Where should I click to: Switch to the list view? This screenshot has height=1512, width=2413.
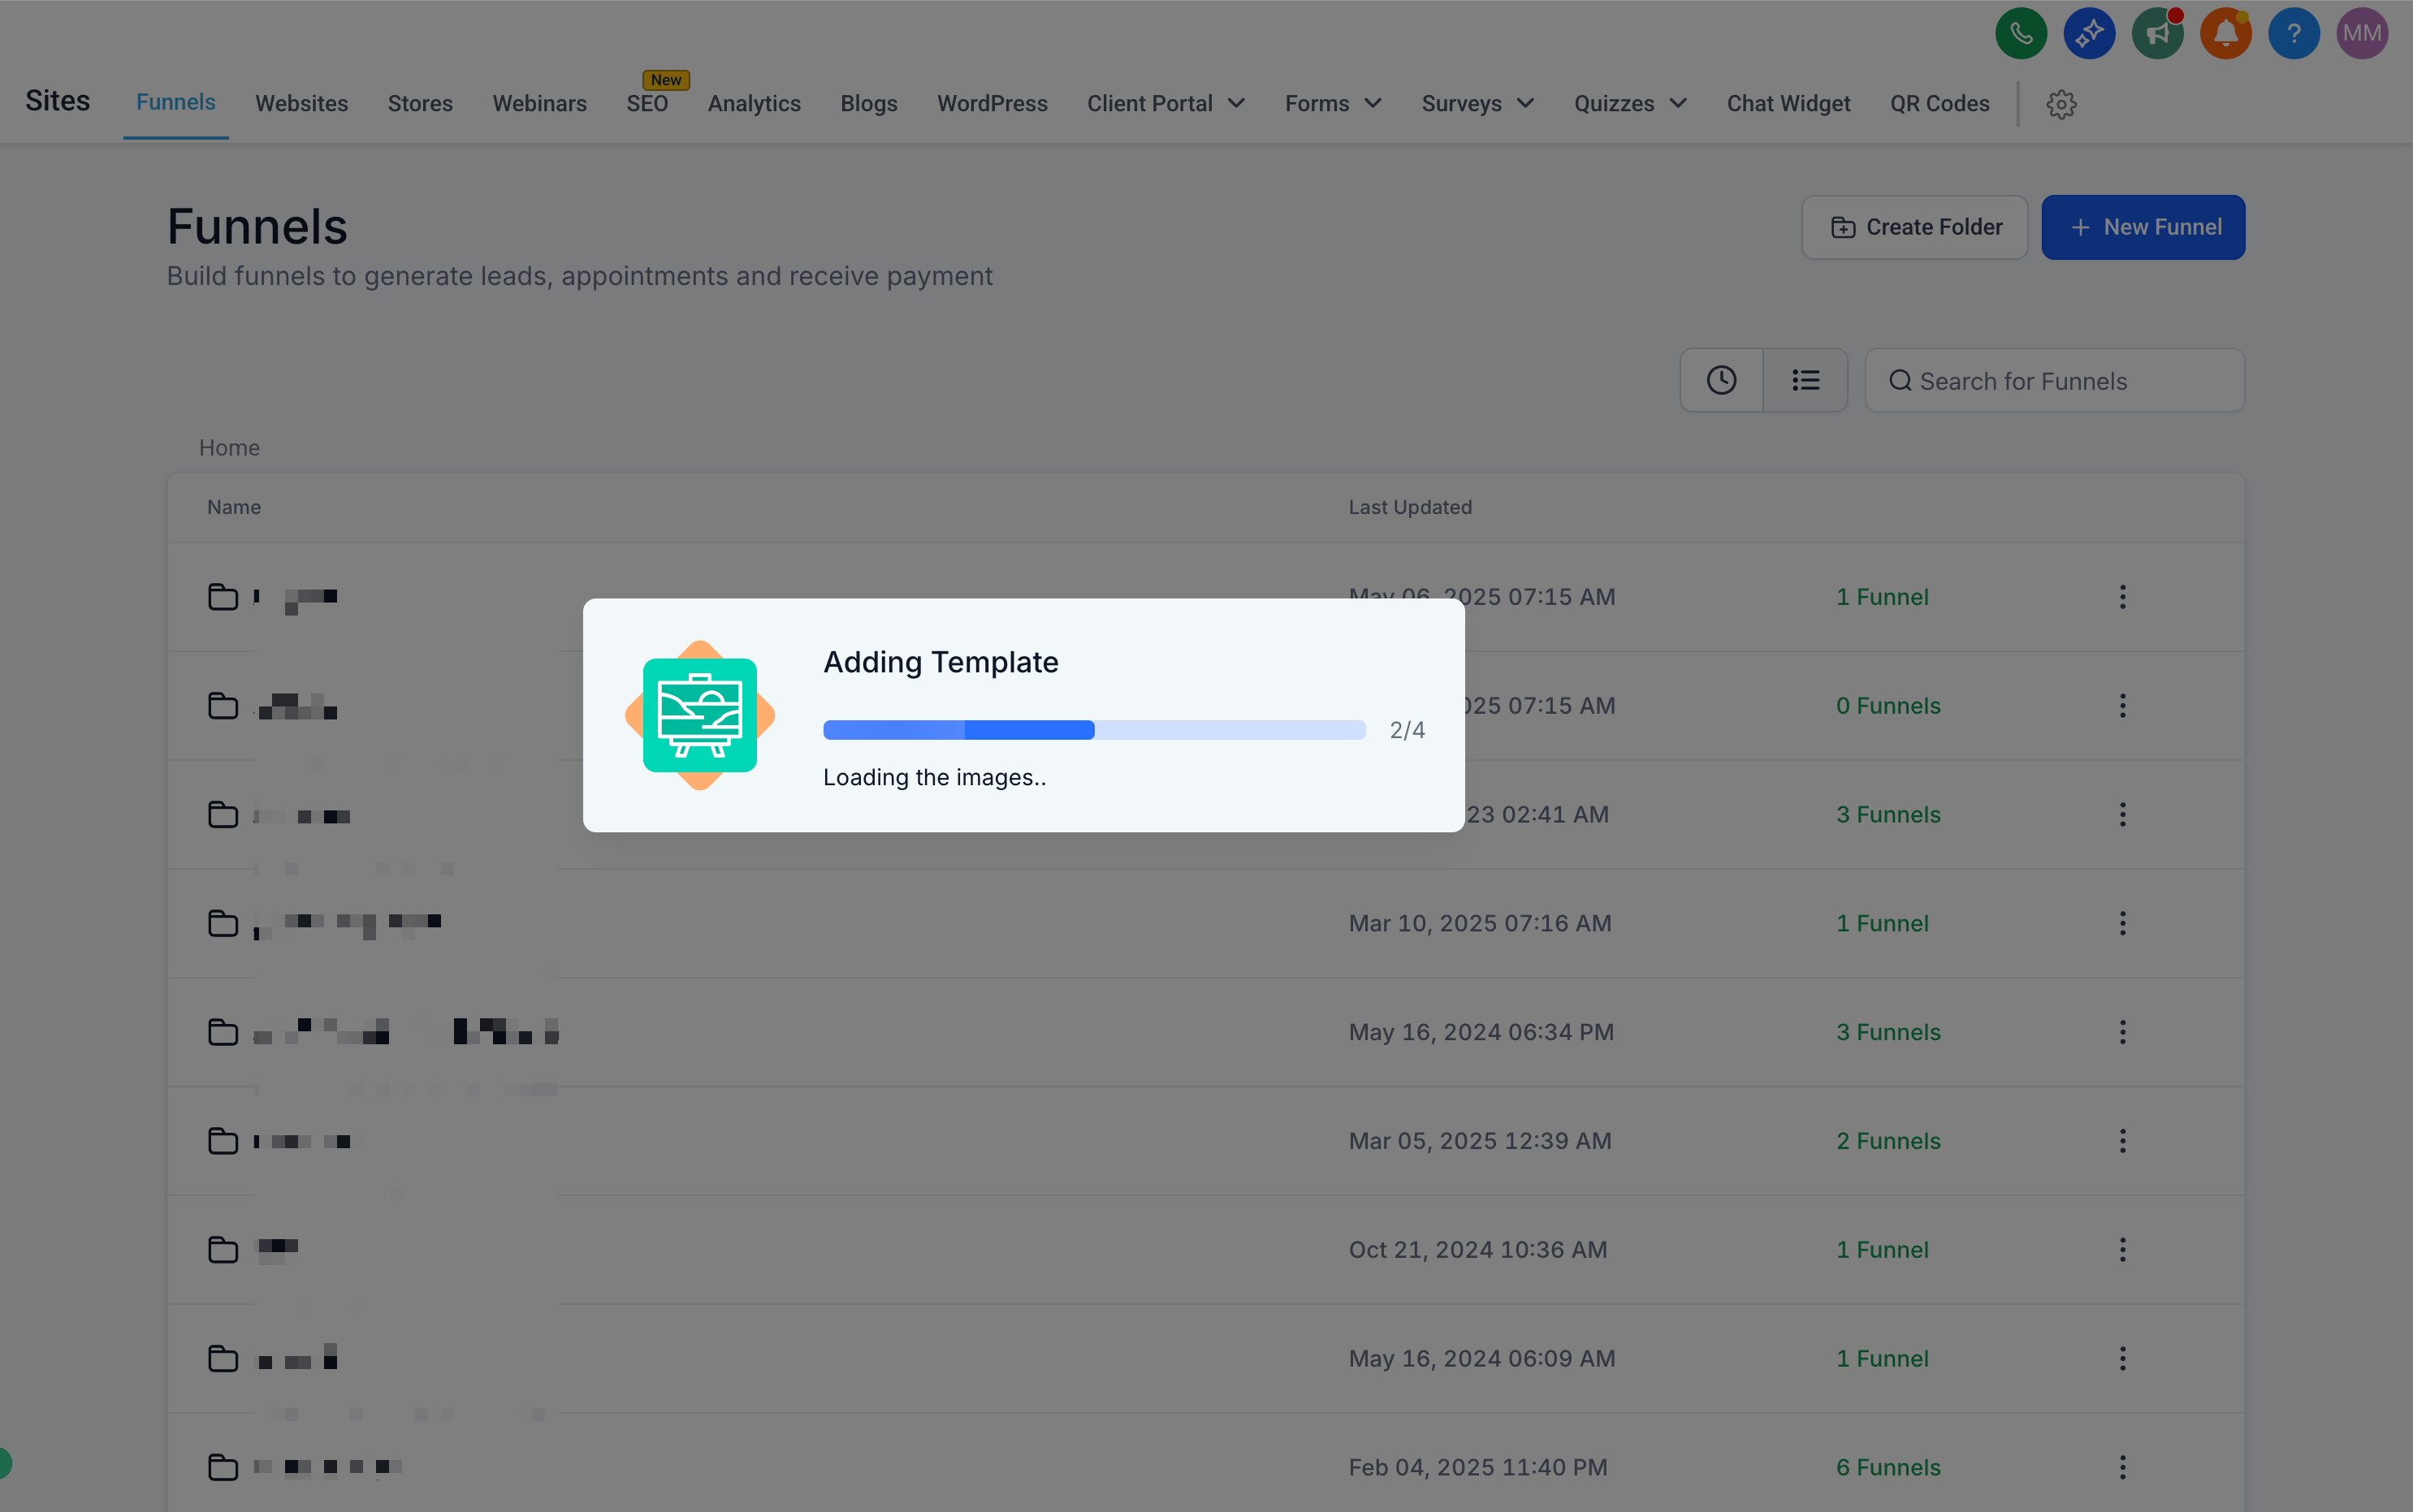[1805, 380]
